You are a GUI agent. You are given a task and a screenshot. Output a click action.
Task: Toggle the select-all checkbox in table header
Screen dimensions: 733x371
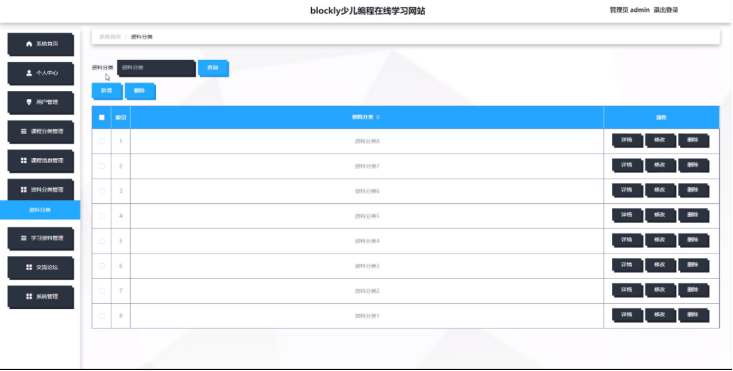pos(102,117)
